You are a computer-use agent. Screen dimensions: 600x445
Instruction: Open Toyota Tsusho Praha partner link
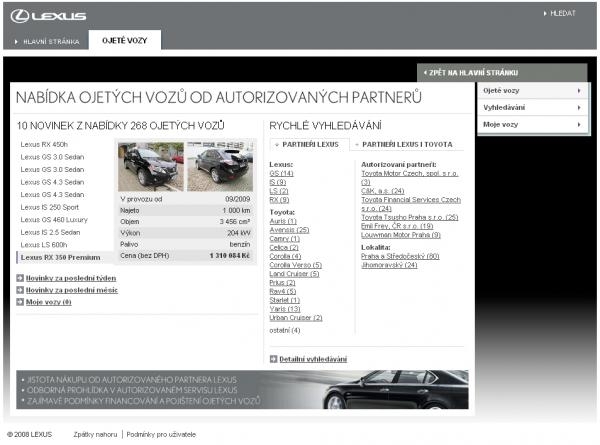[409, 217]
